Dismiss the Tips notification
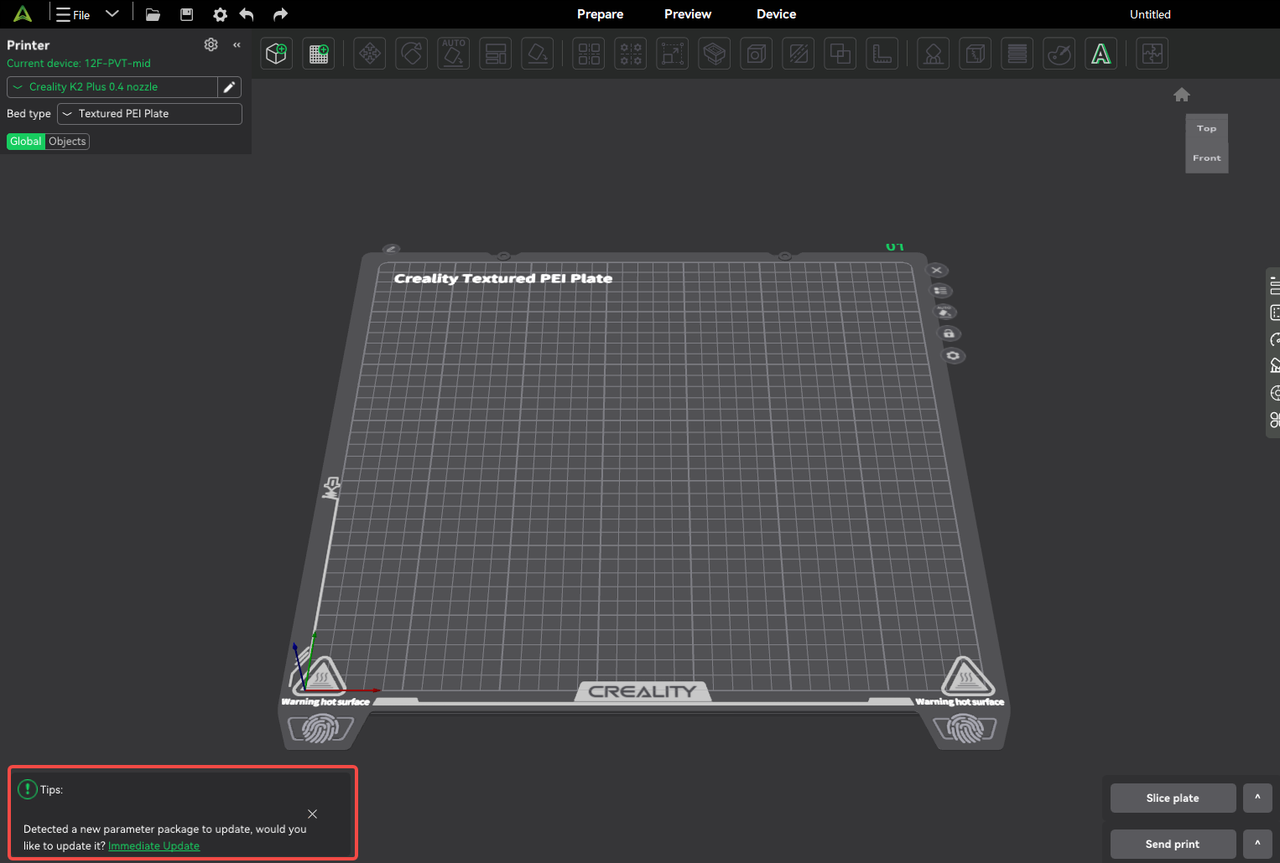Viewport: 1280px width, 863px height. tap(313, 814)
